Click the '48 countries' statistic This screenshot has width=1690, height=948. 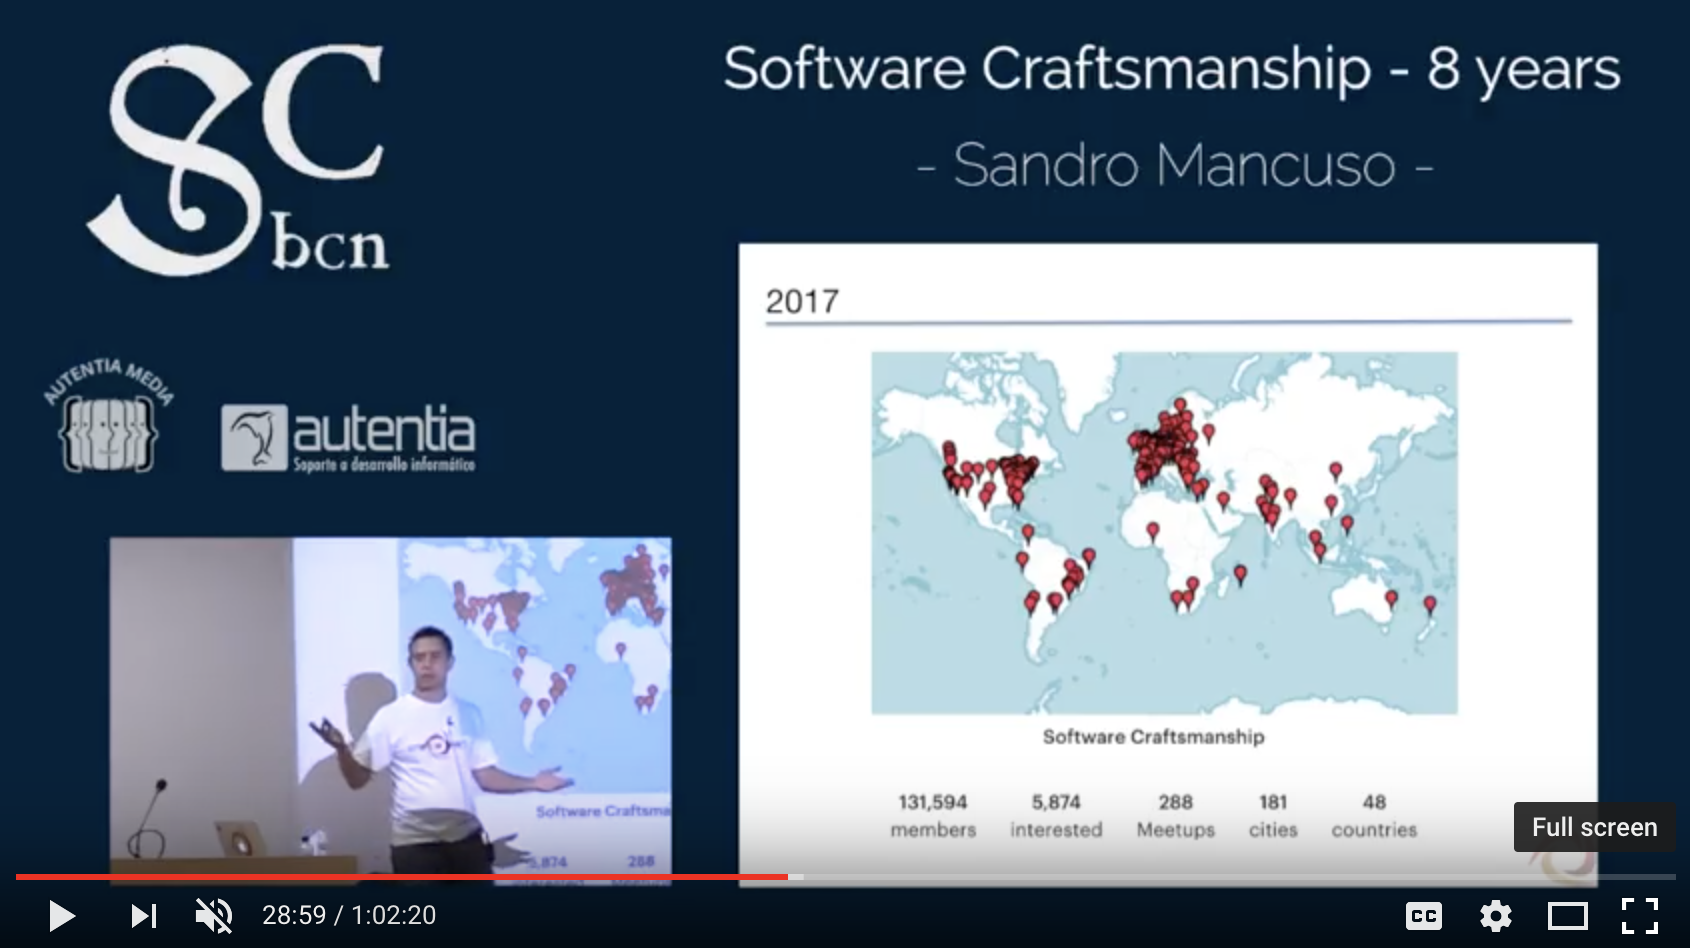tap(1374, 816)
